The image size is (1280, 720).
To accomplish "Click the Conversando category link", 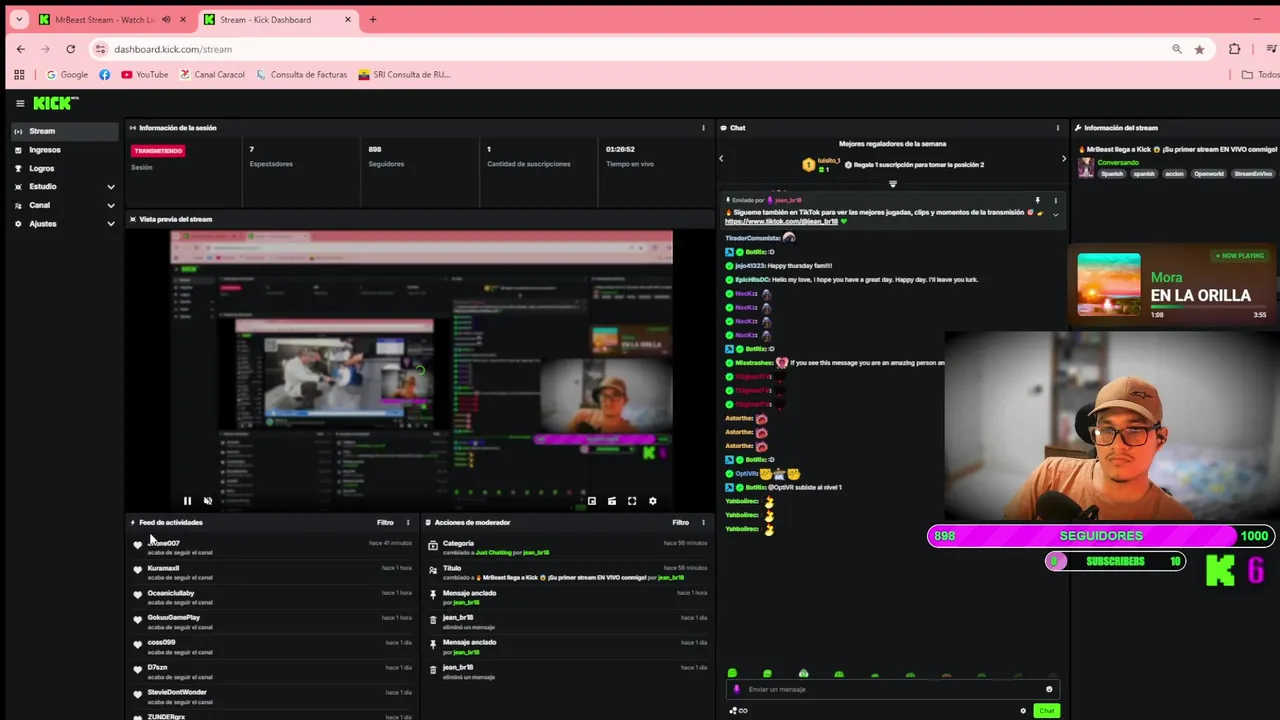I will 1118,162.
